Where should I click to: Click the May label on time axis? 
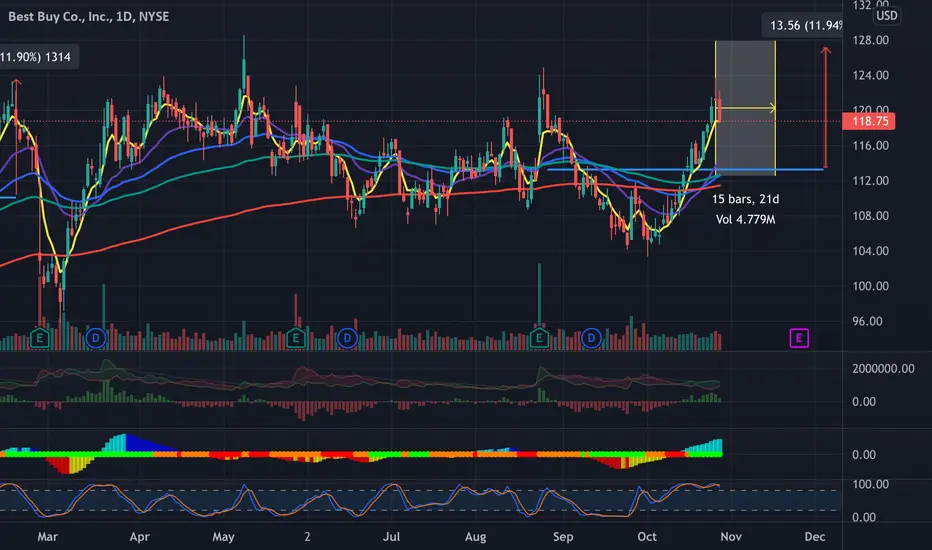click(223, 537)
